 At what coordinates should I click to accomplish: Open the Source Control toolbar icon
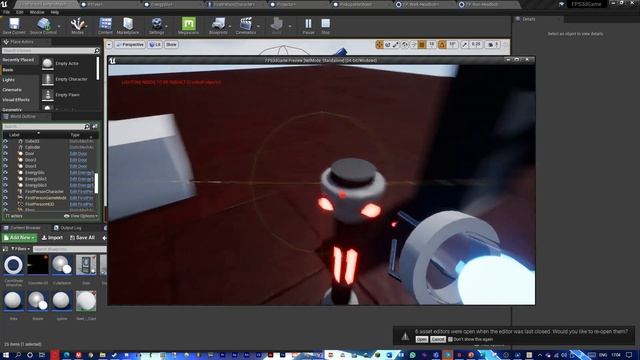tap(43, 26)
